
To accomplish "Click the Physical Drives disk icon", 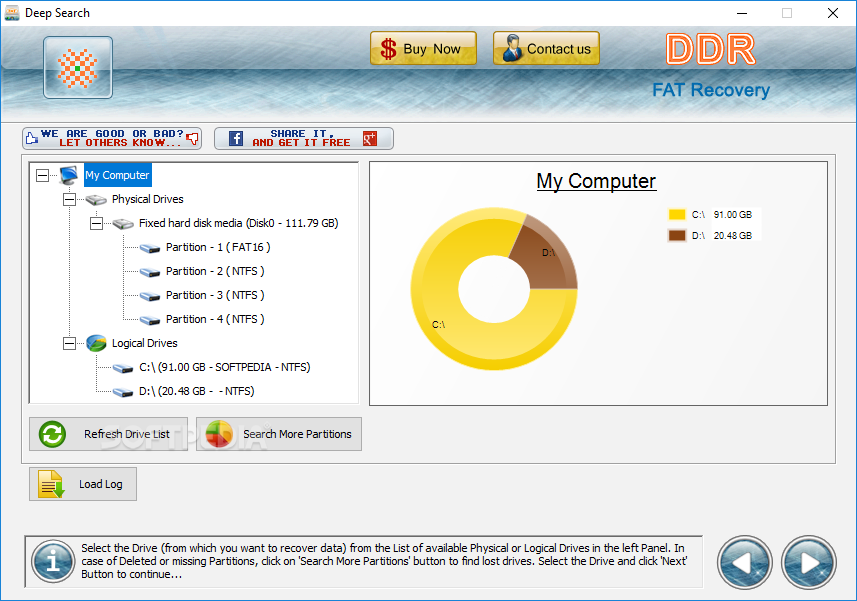I will [x=96, y=200].
